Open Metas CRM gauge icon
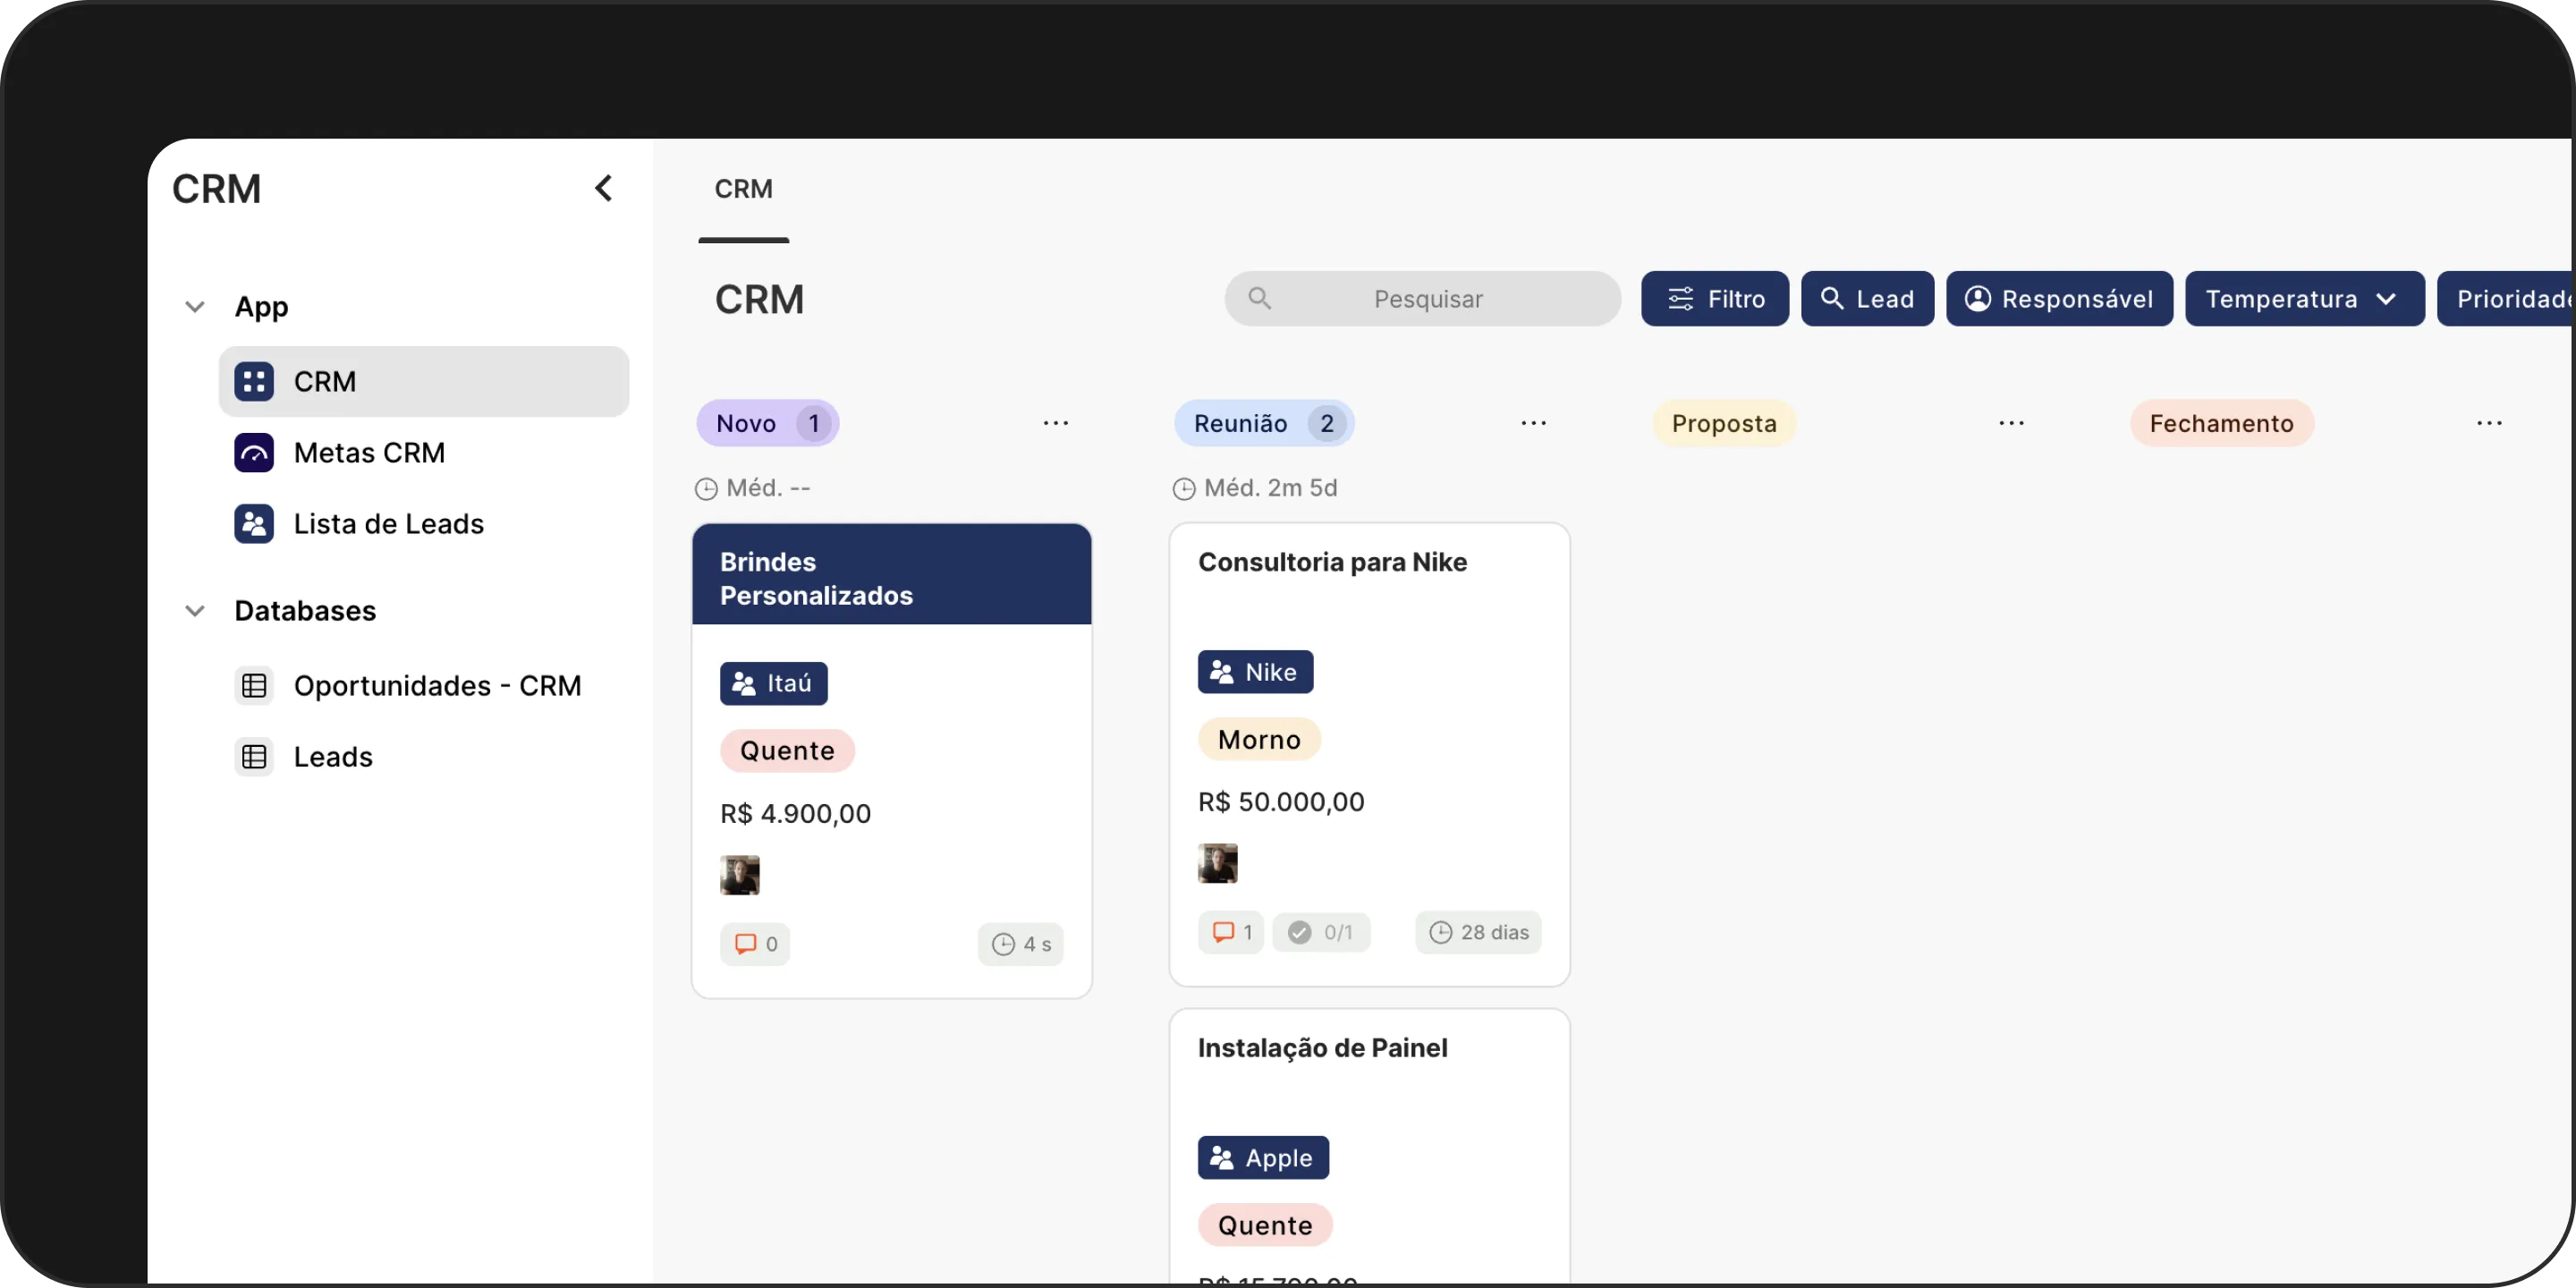The image size is (2576, 1288). click(254, 453)
